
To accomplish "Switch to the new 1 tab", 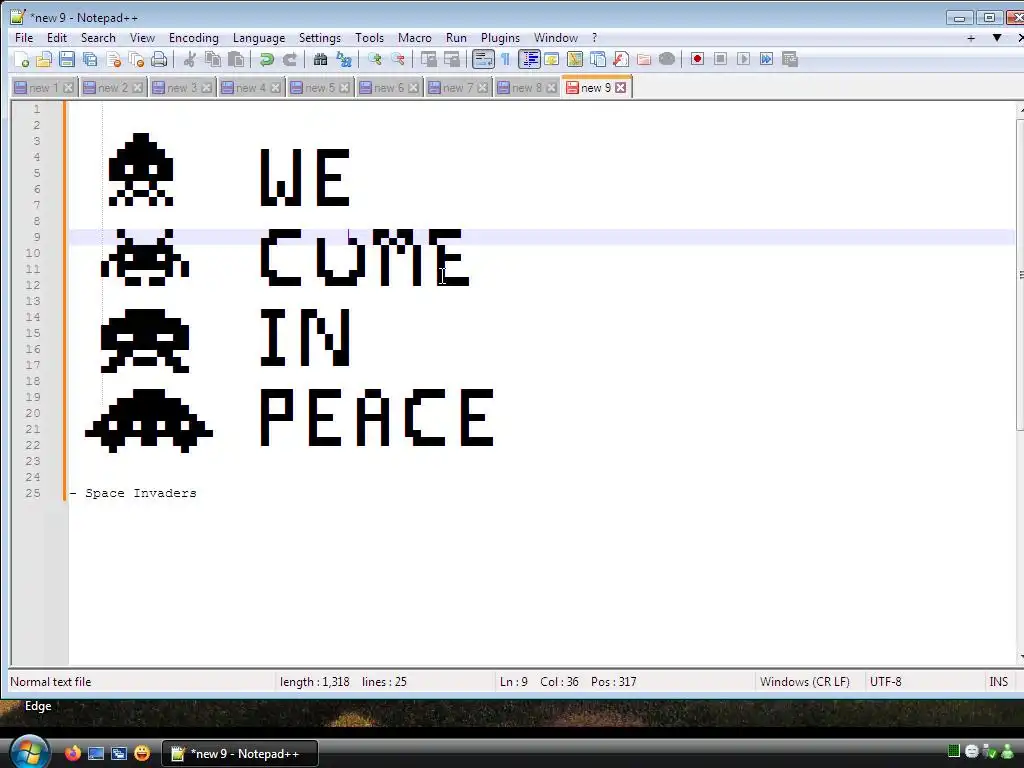I will tap(44, 88).
